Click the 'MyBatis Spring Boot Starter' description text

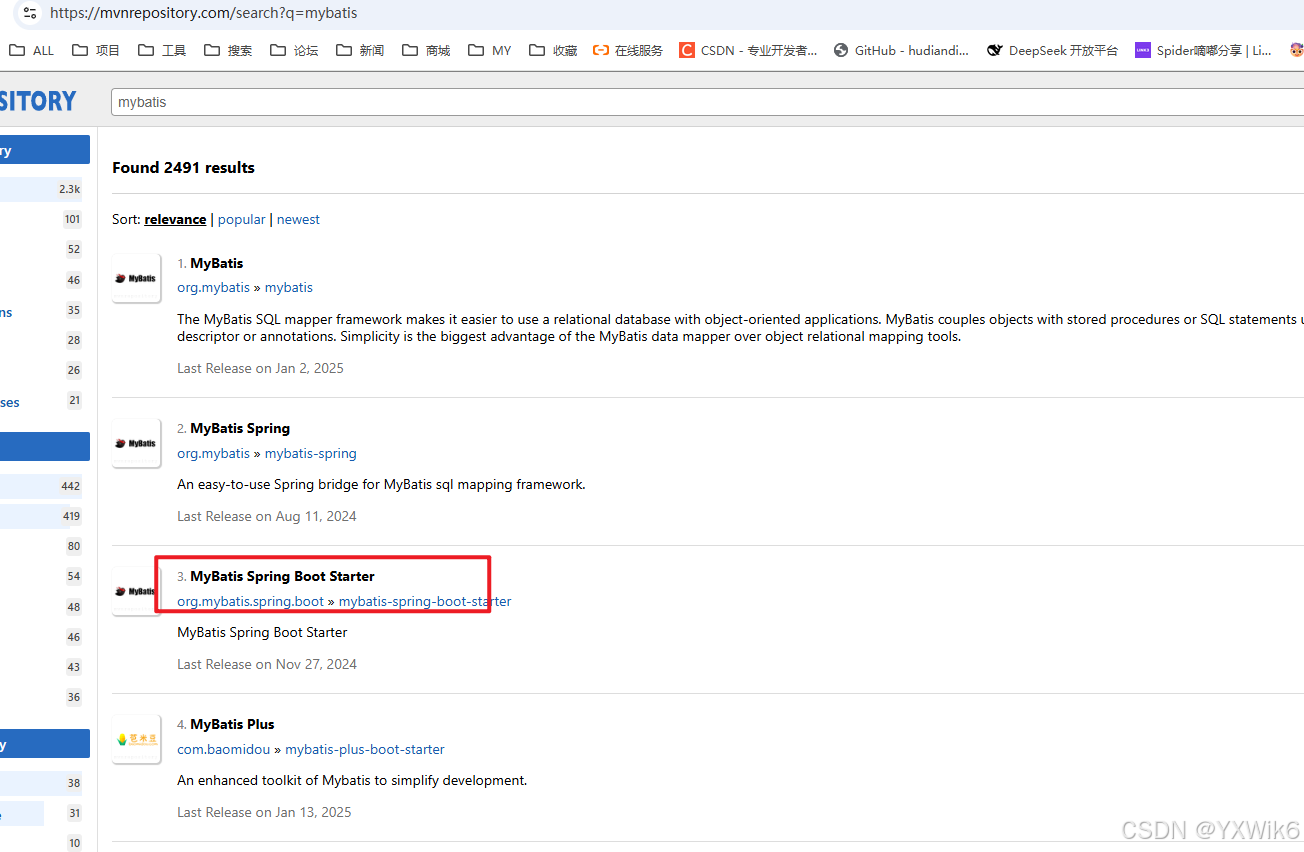pos(262,632)
